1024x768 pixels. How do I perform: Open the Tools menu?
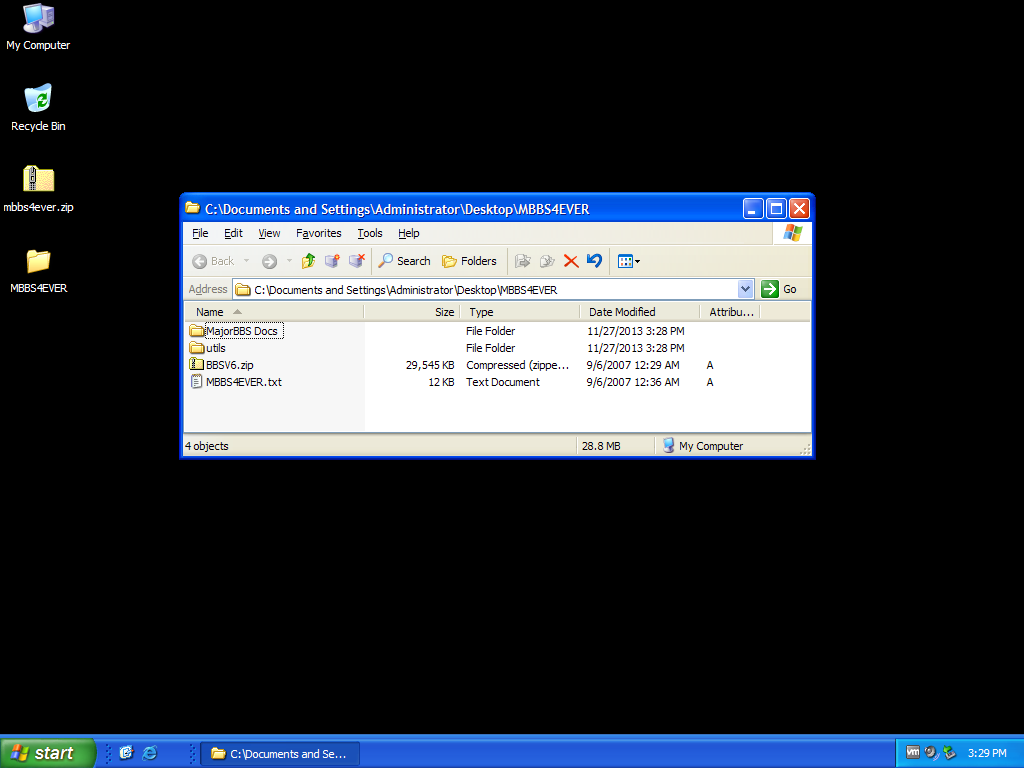[x=370, y=233]
